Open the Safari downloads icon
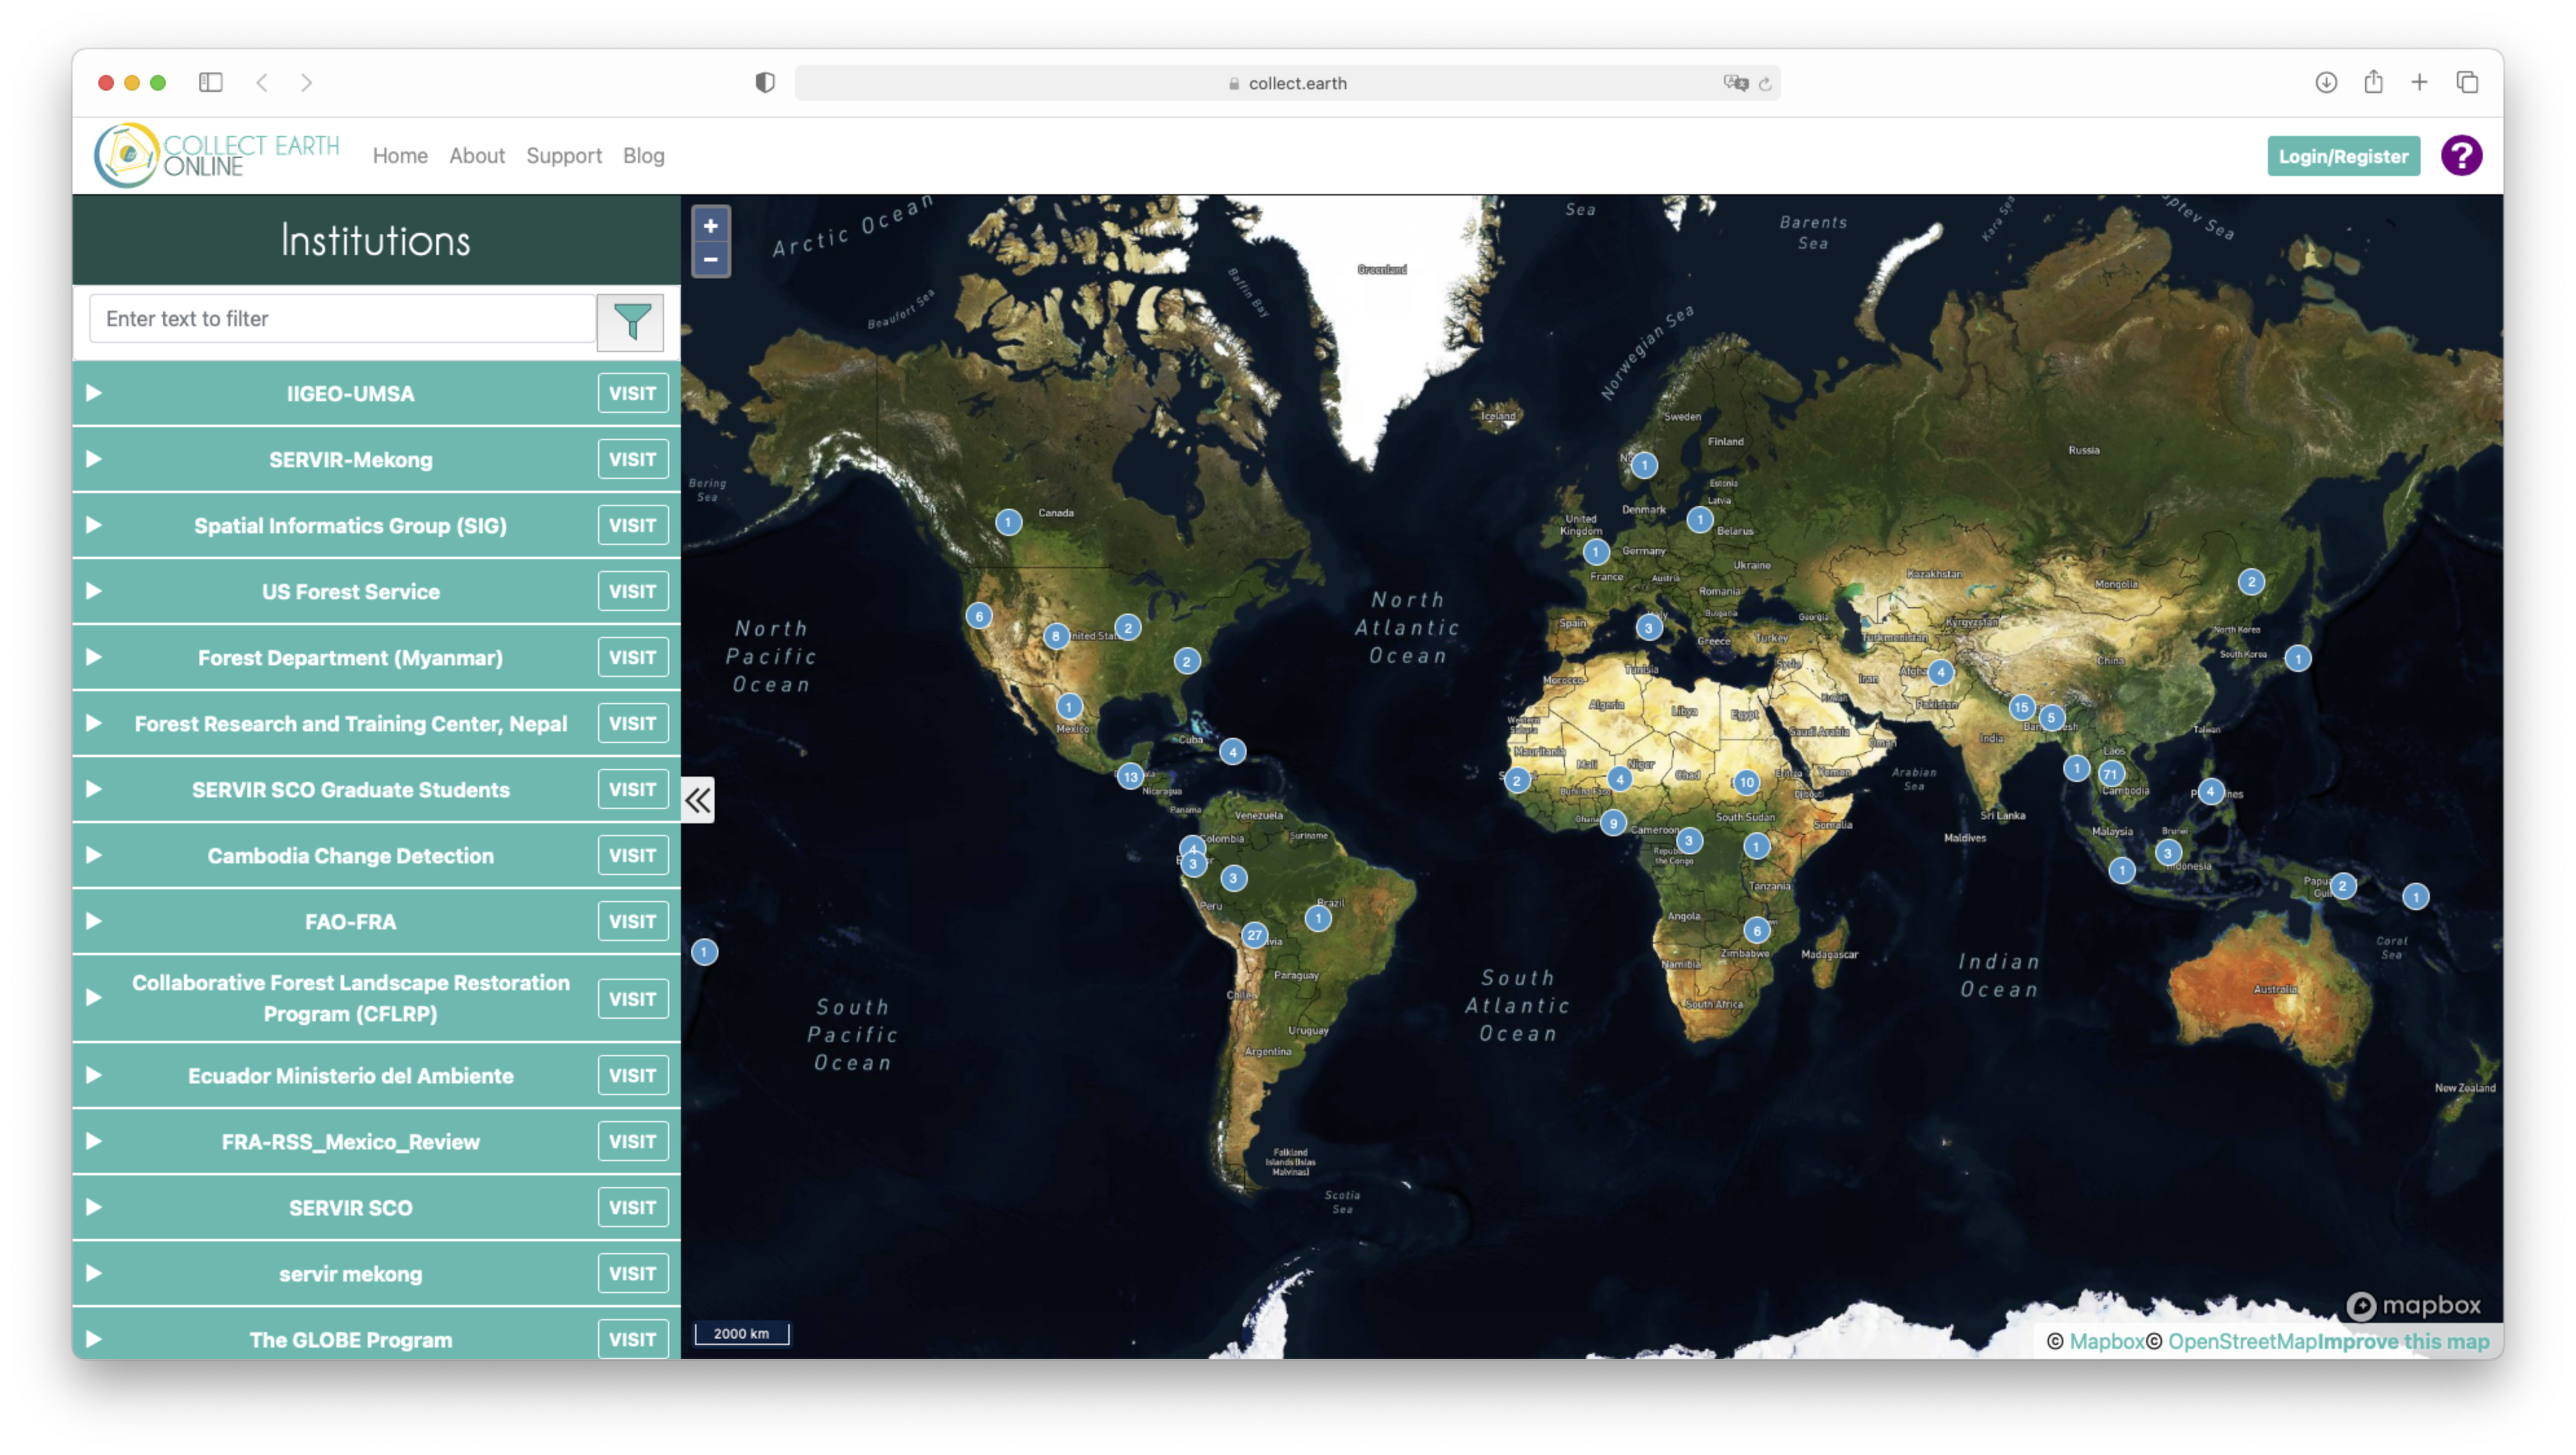This screenshot has height=1455, width=2576. click(2326, 83)
